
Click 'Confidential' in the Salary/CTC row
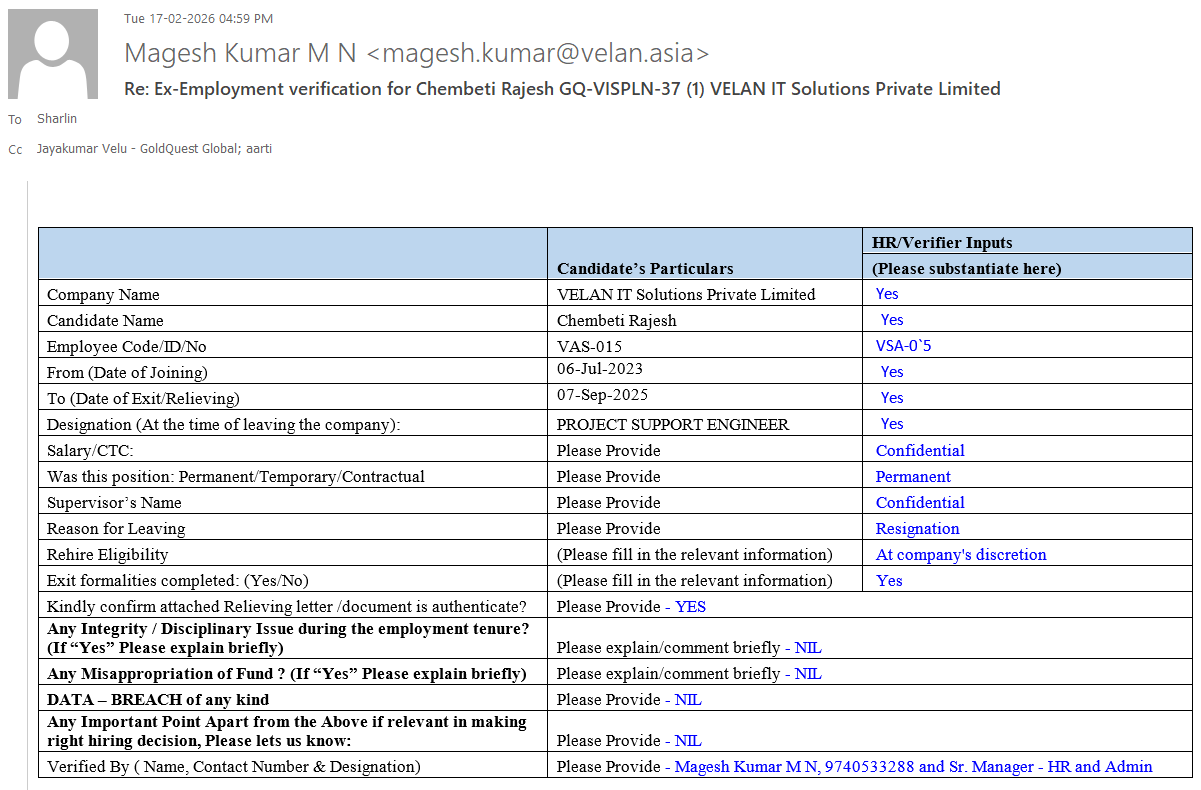point(920,450)
